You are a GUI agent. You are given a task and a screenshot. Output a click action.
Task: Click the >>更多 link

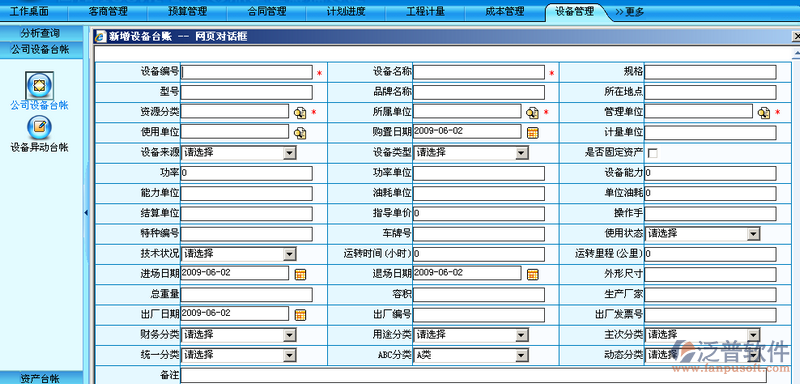(629, 12)
